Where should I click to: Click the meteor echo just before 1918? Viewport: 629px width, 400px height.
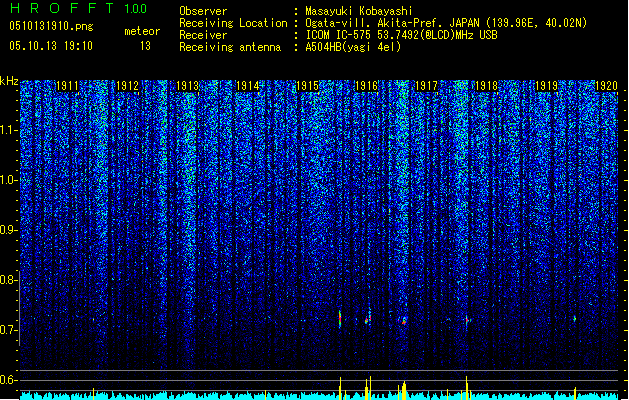pos(467,320)
